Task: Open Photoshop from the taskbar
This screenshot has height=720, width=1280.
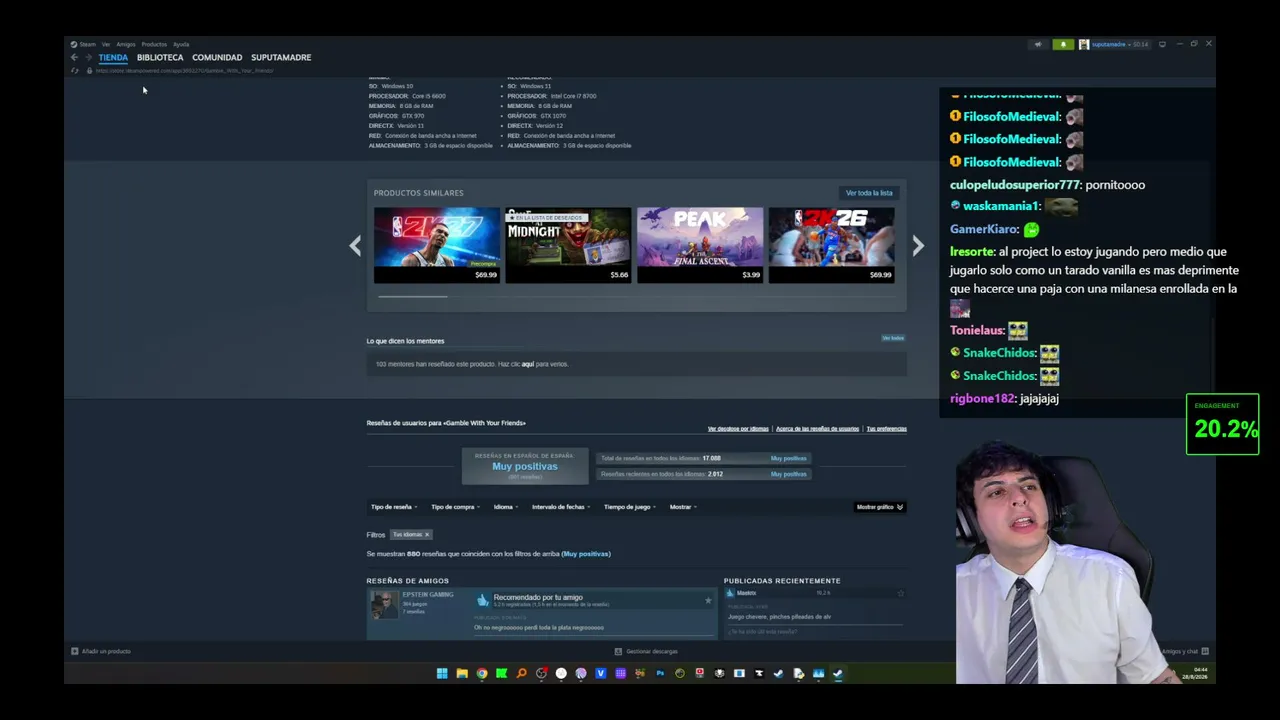Action: (660, 674)
